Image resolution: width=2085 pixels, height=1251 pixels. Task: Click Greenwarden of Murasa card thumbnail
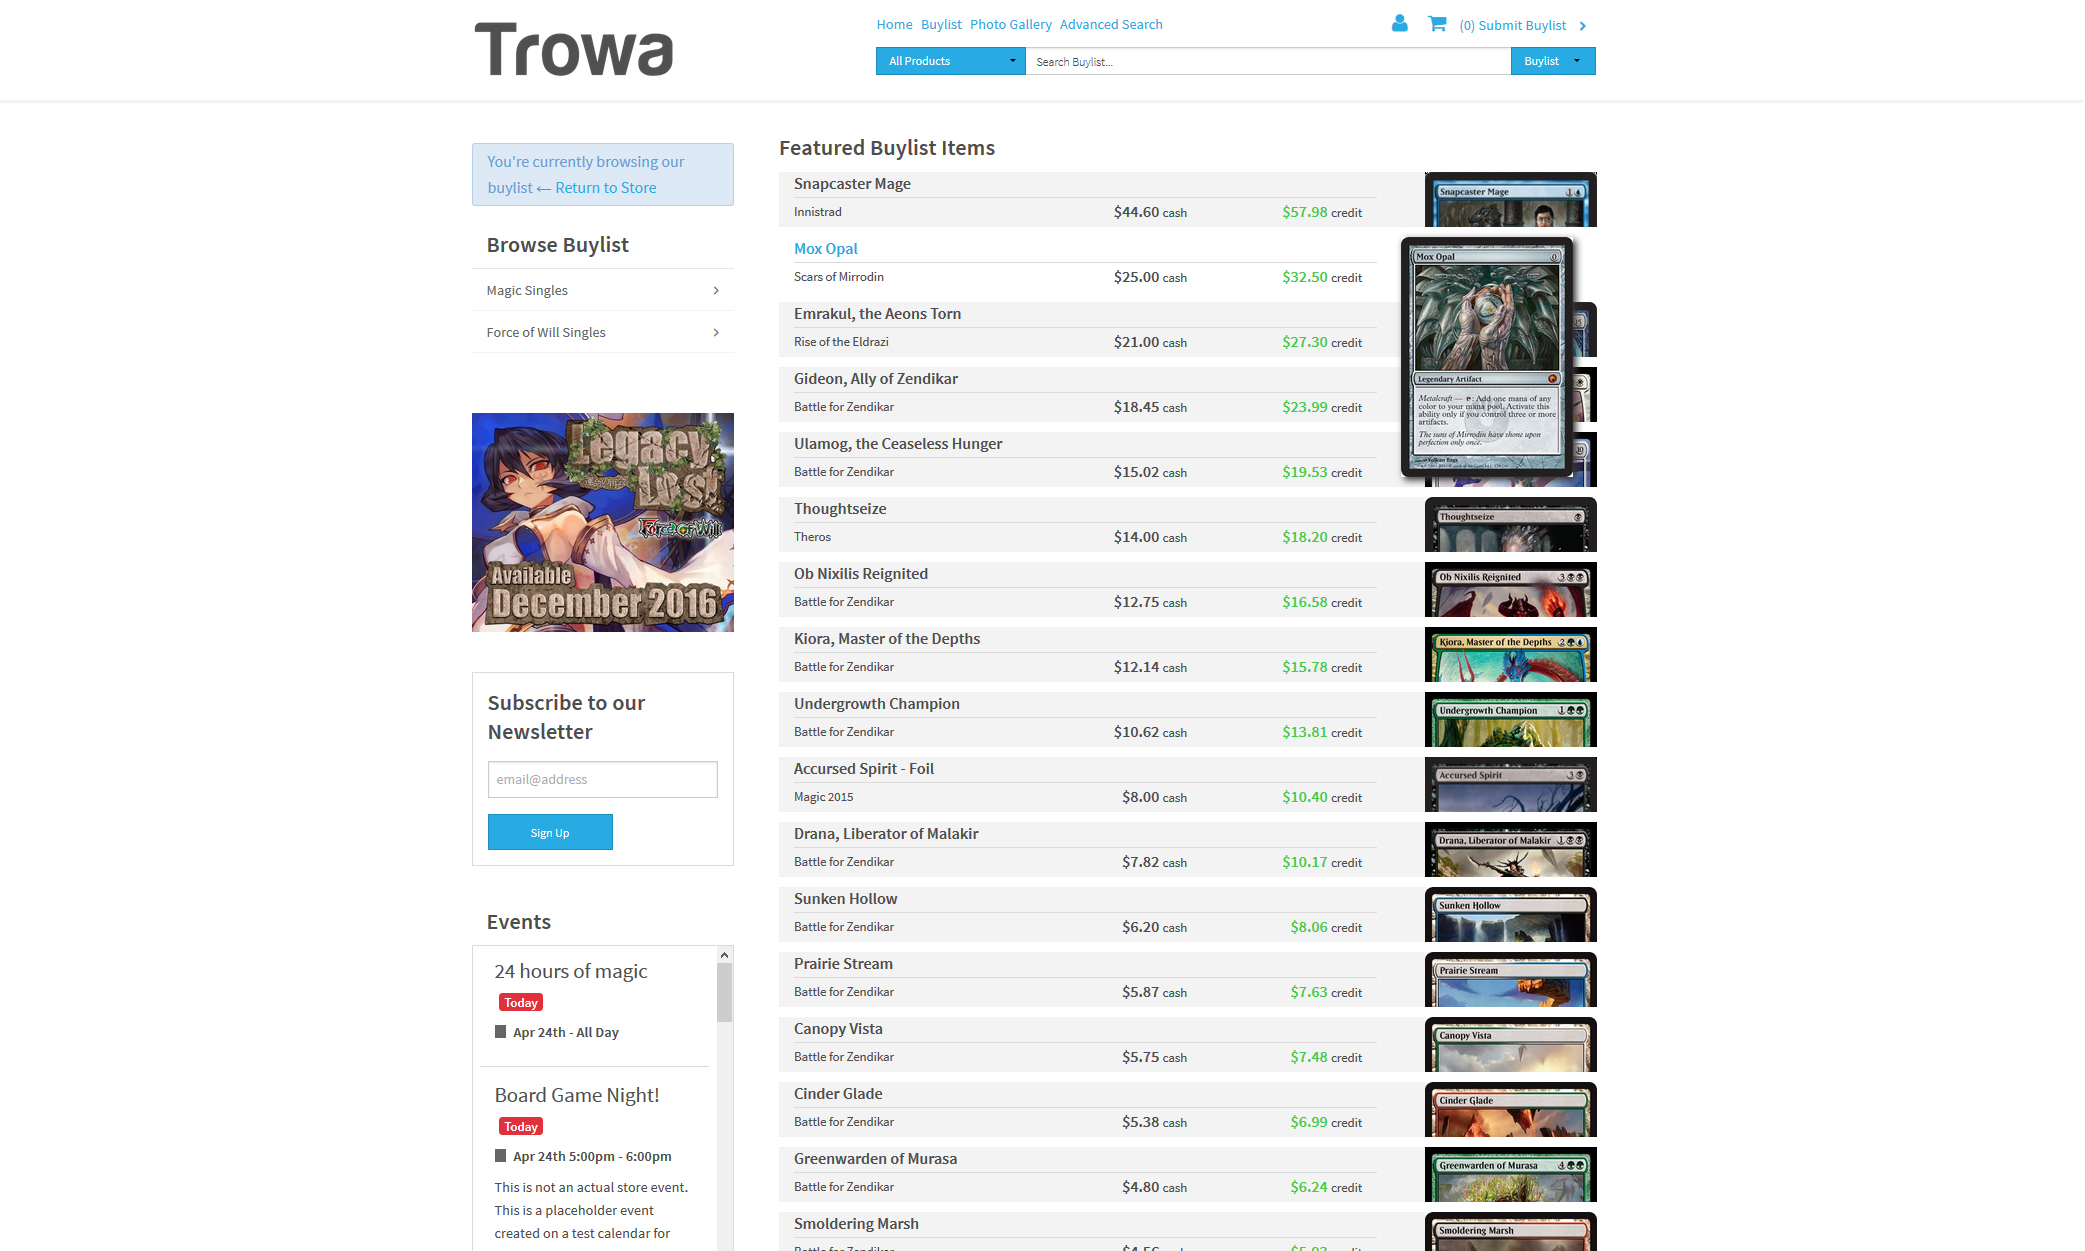tap(1510, 1175)
